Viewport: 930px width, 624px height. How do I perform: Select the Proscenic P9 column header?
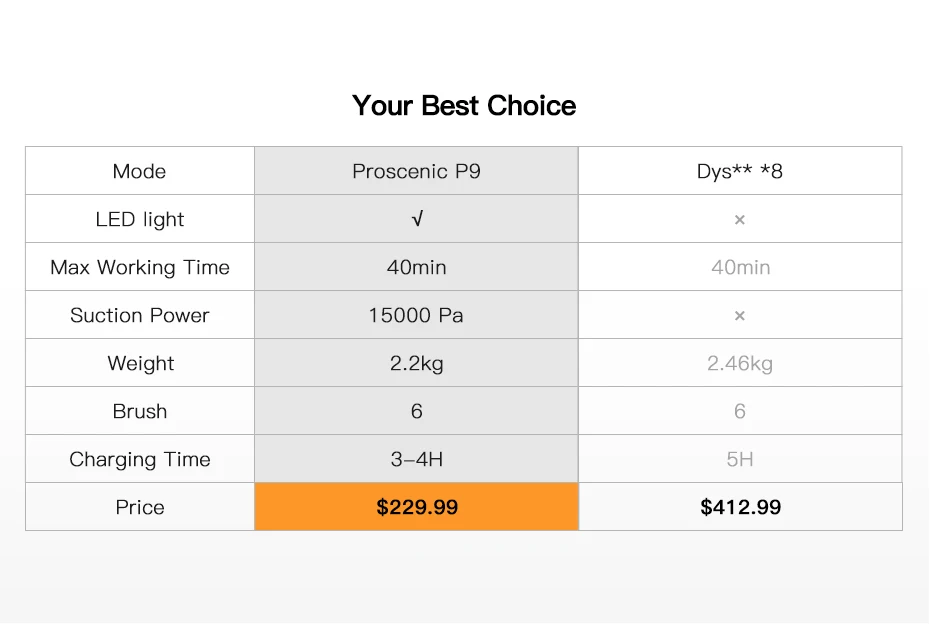coord(416,171)
